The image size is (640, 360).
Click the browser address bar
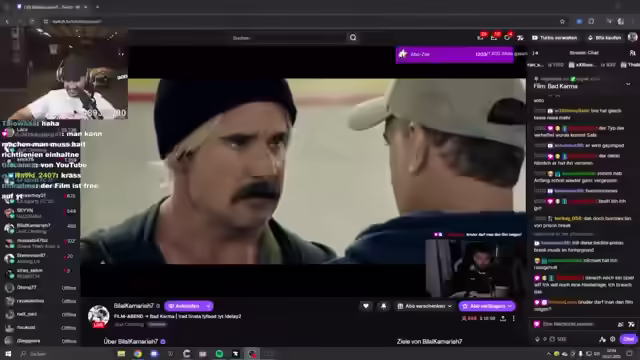pos(302,21)
